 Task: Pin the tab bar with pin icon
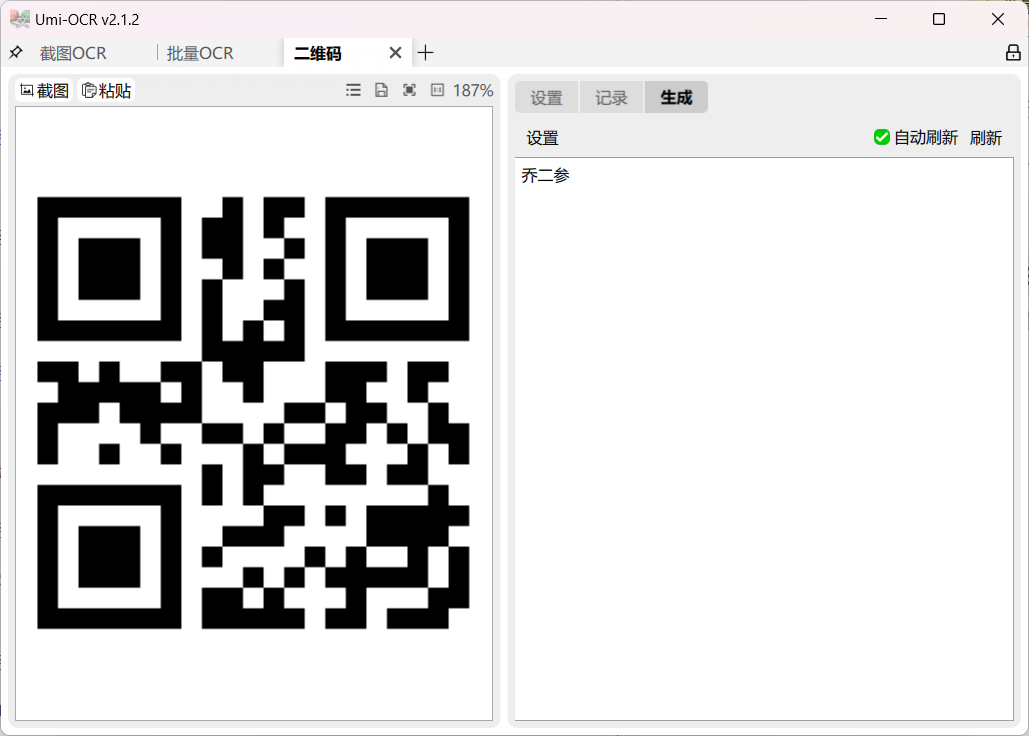click(16, 52)
